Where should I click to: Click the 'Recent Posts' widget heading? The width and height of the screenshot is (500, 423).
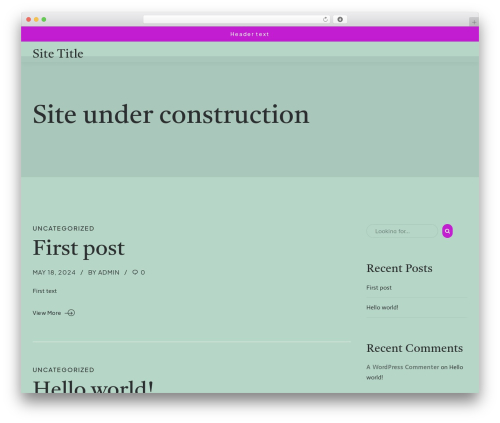click(399, 268)
